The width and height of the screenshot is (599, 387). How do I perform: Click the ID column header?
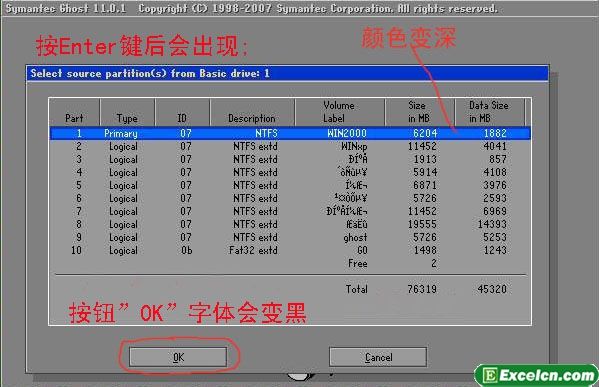182,112
